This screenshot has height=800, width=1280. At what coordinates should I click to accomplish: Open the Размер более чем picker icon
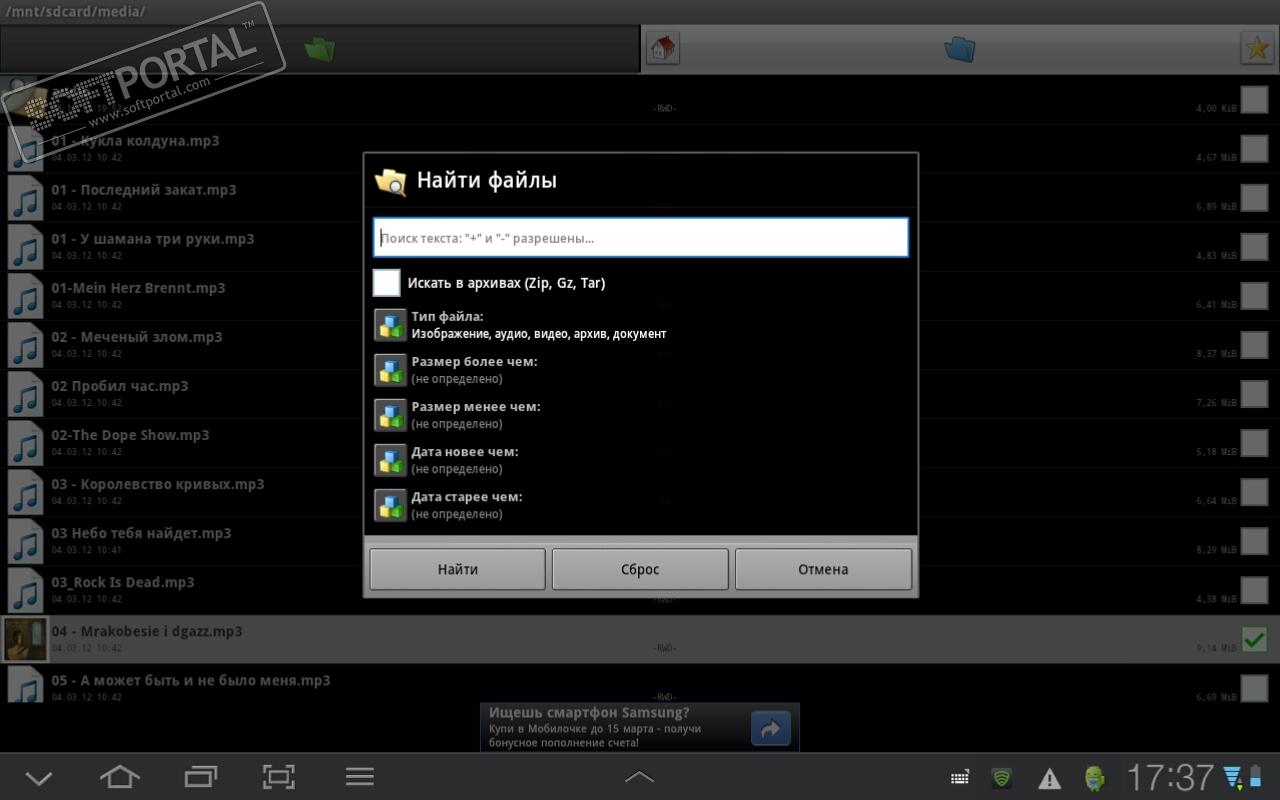[x=390, y=370]
